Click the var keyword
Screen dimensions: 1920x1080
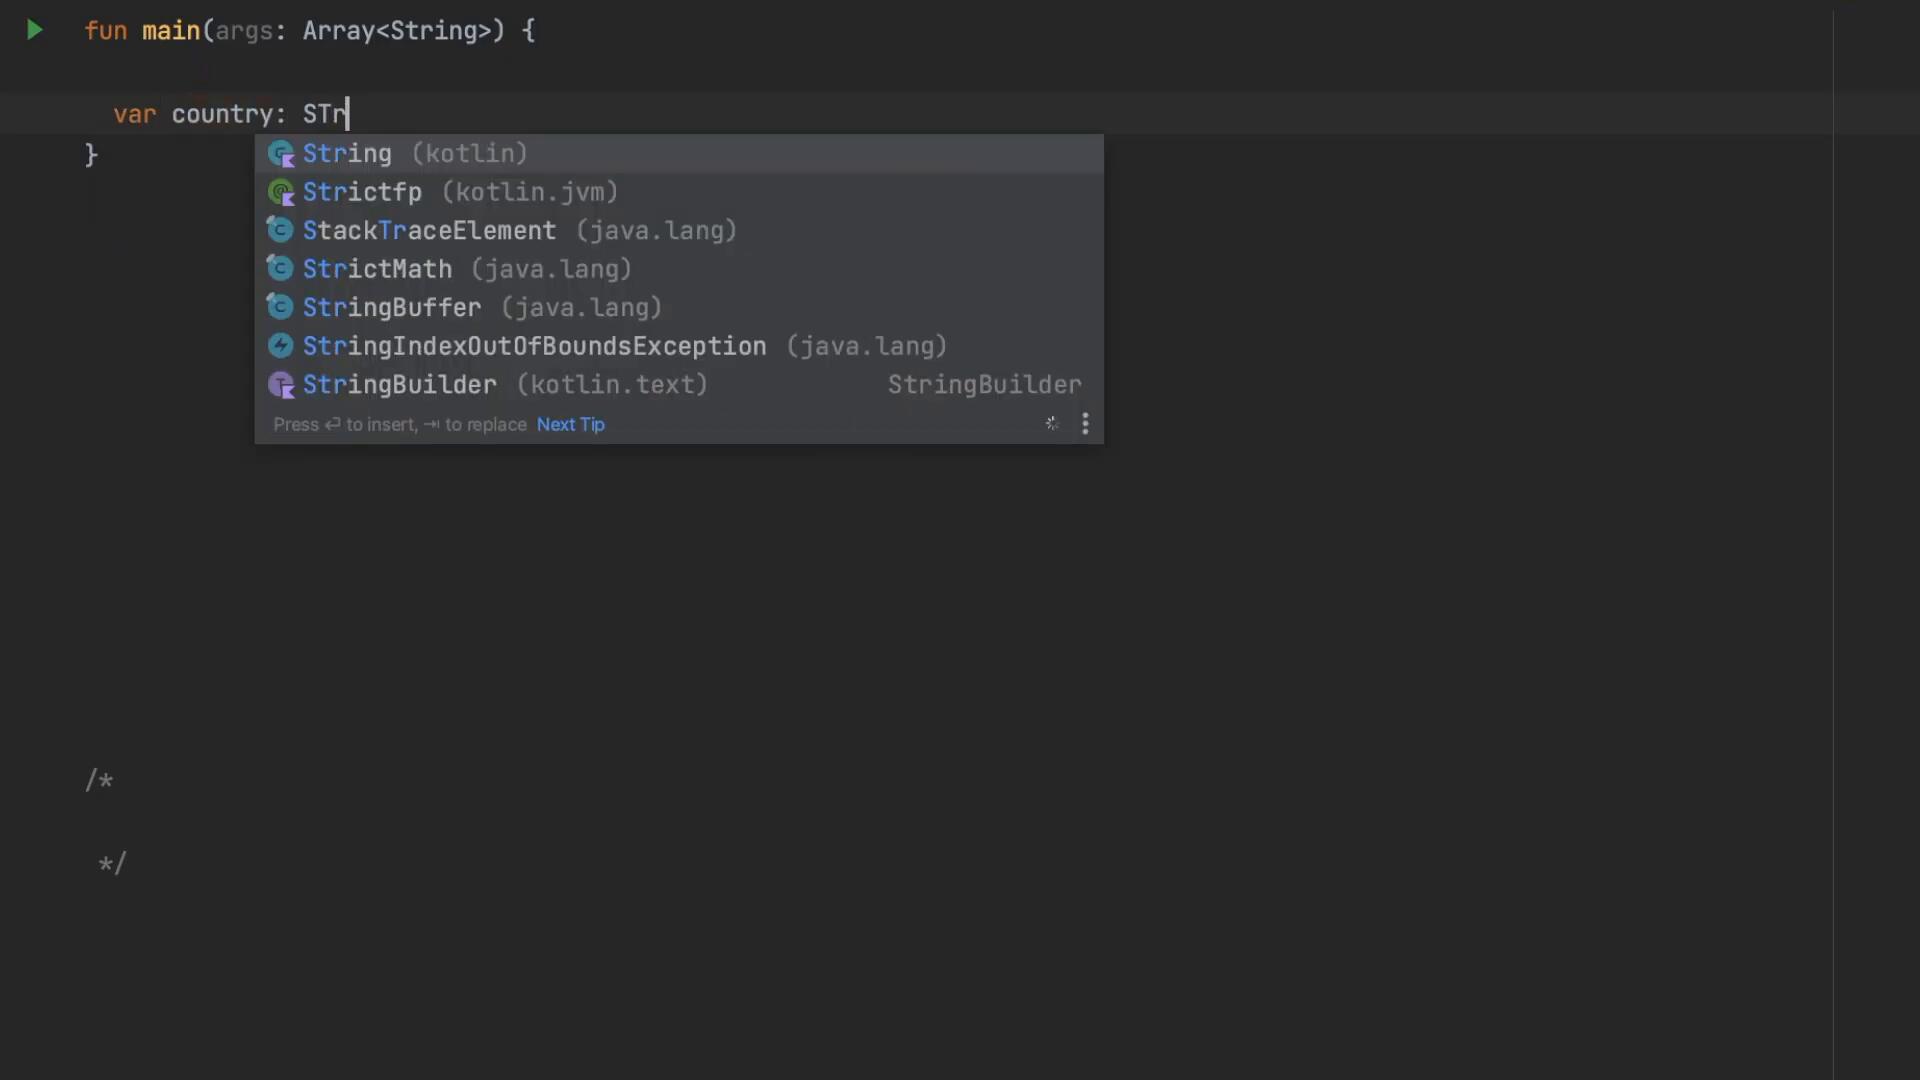tap(135, 115)
